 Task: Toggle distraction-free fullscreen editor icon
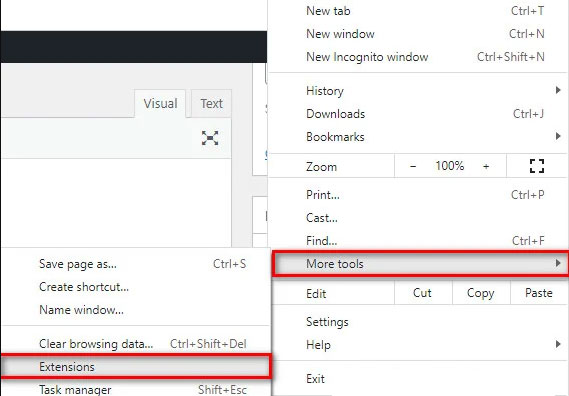(x=210, y=138)
